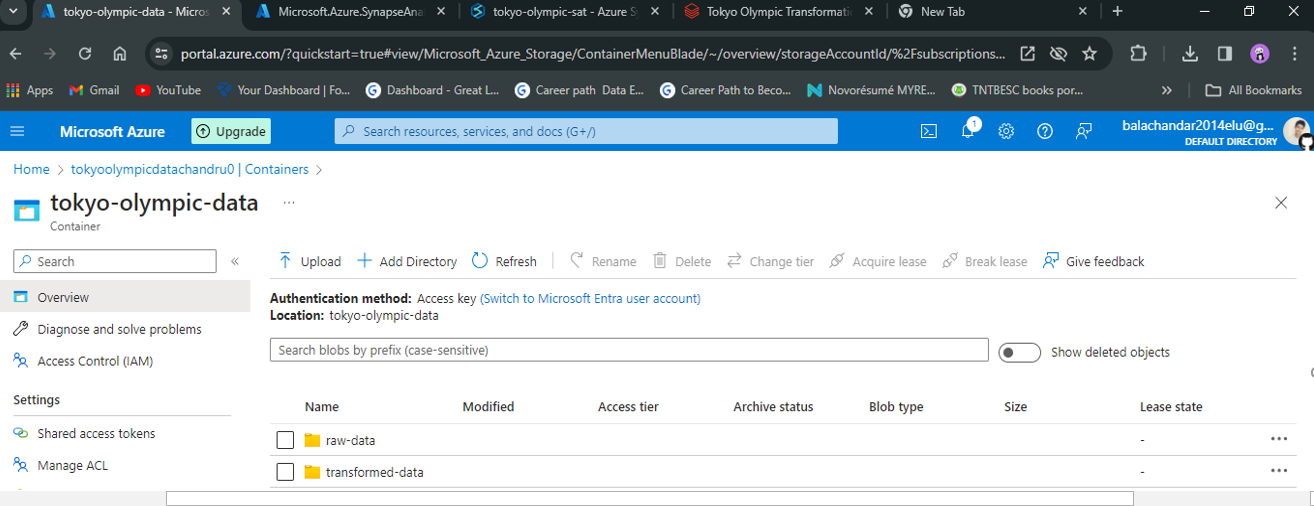The height and width of the screenshot is (506, 1314).
Task: Open the Apps bookmarks shortcut
Action: click(30, 90)
